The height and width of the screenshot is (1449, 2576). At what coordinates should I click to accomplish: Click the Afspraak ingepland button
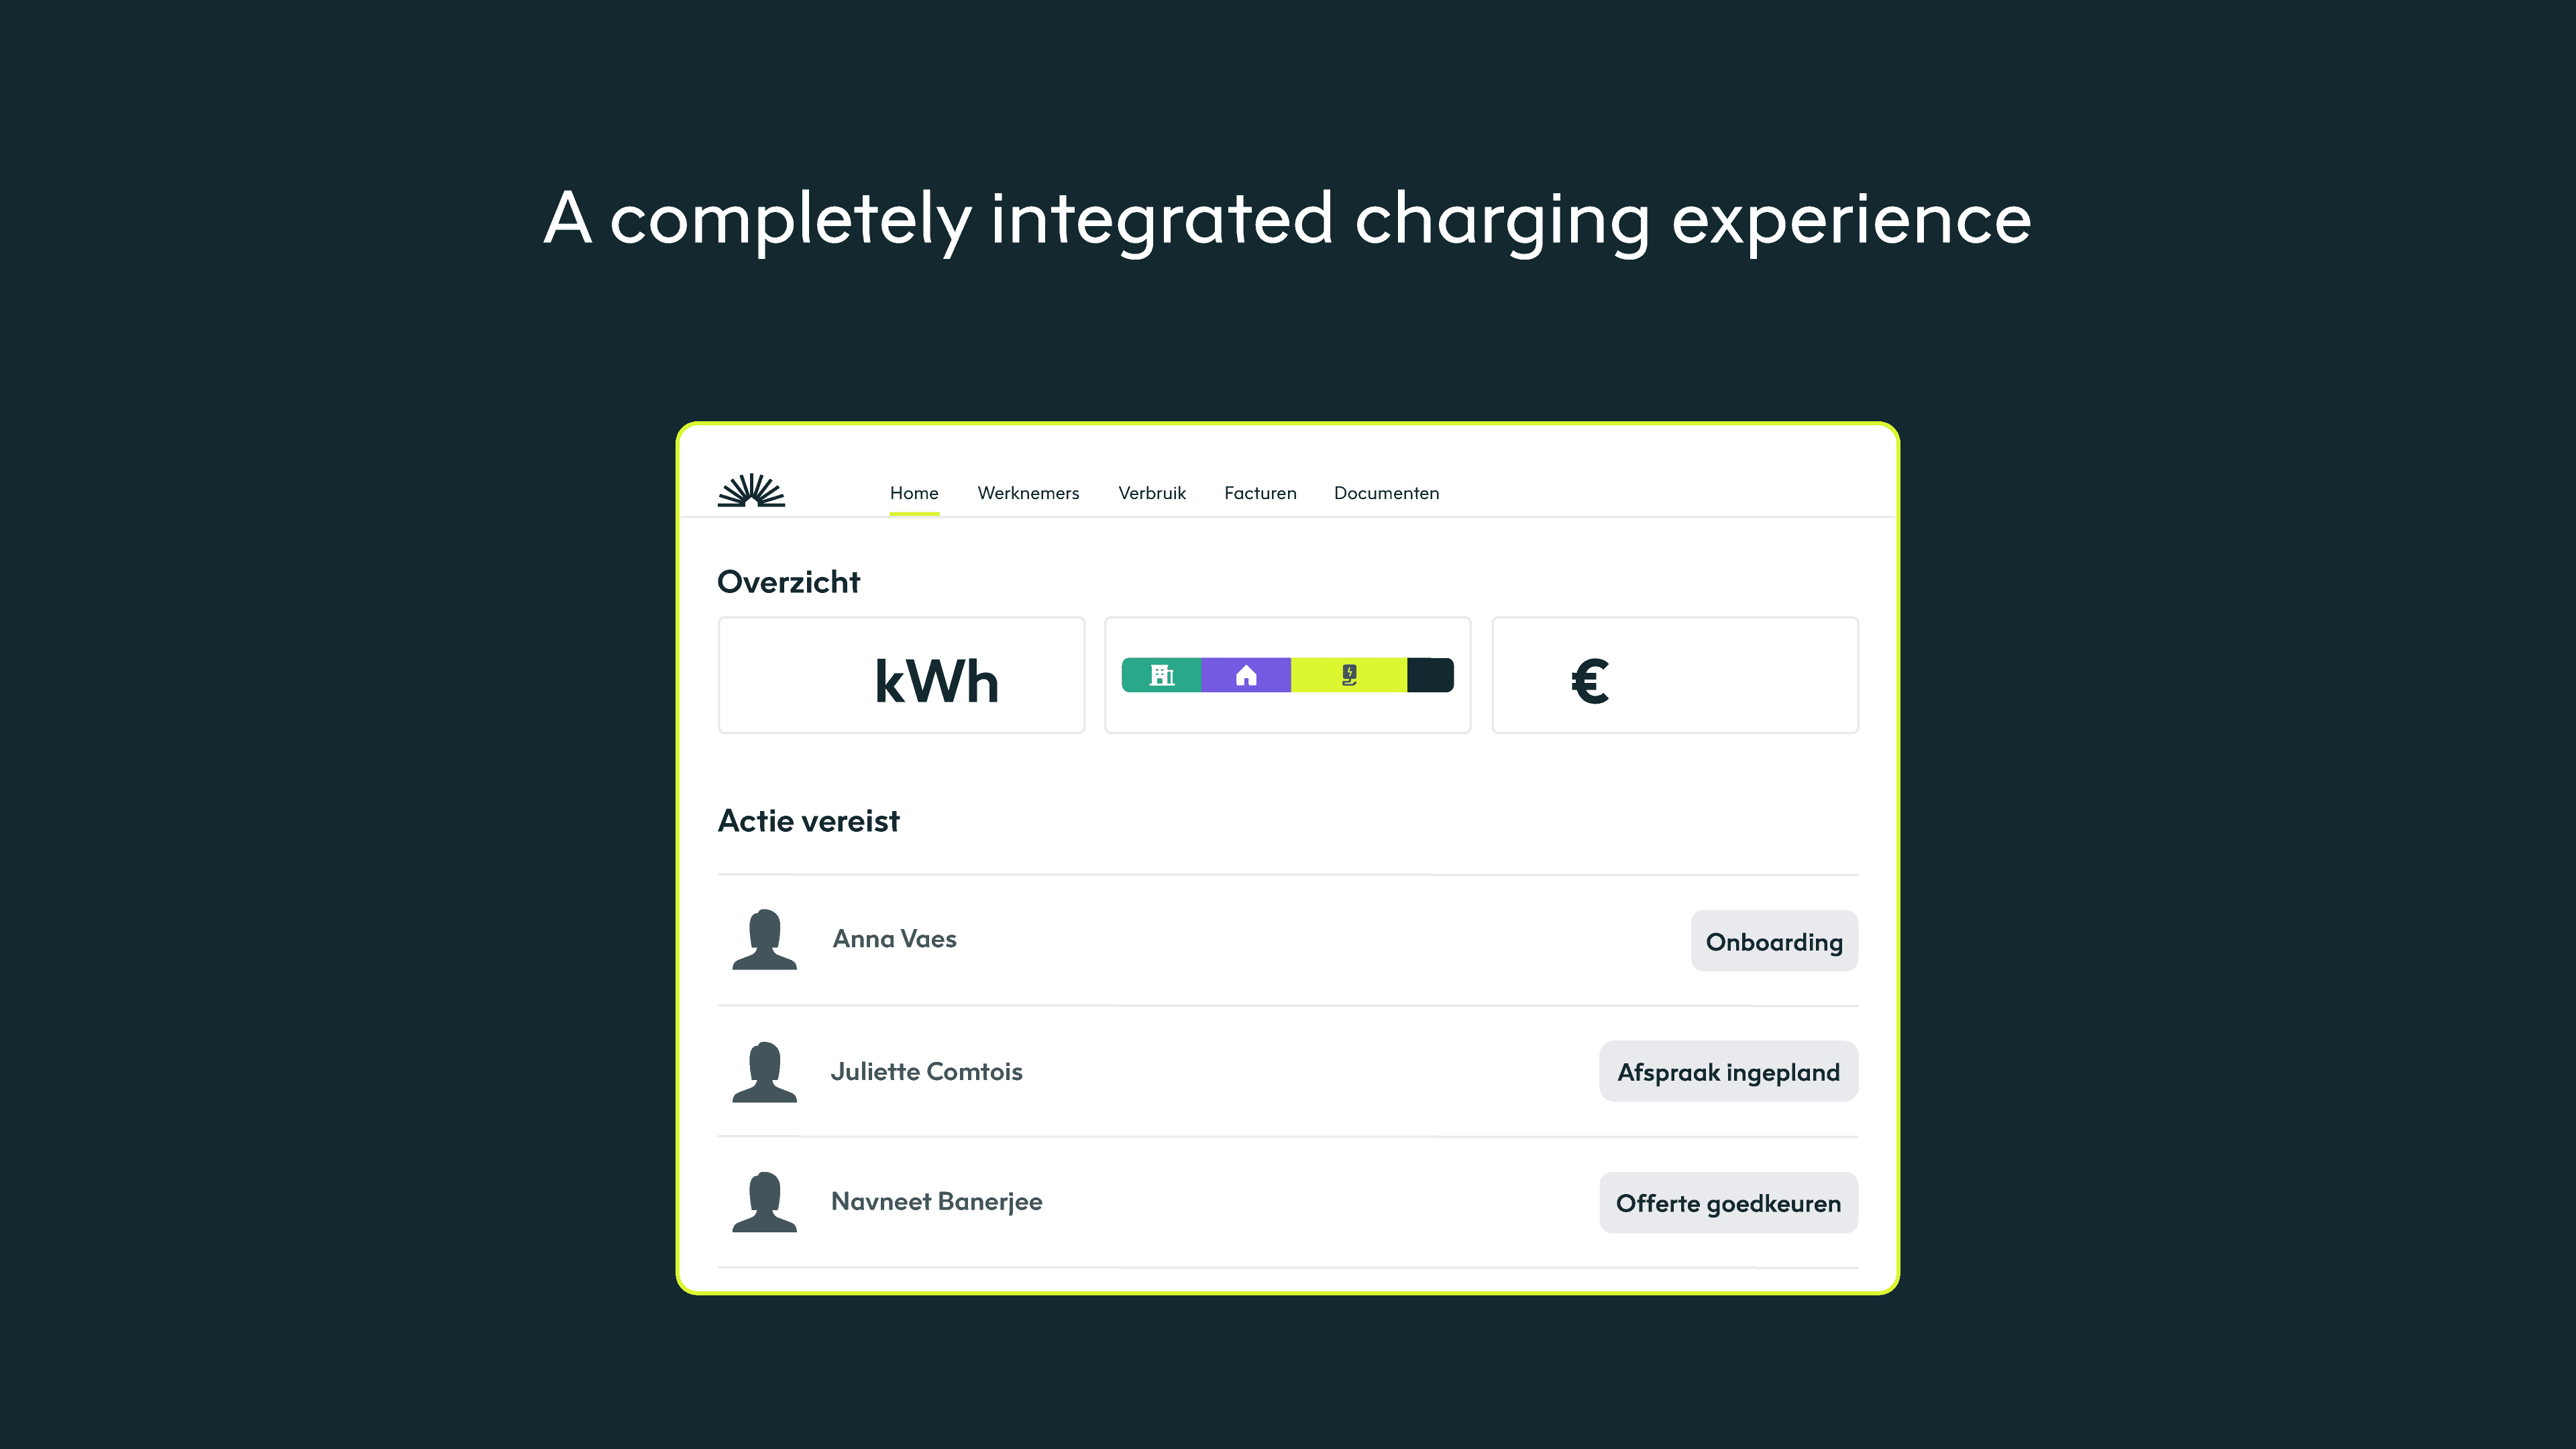(x=1728, y=1072)
